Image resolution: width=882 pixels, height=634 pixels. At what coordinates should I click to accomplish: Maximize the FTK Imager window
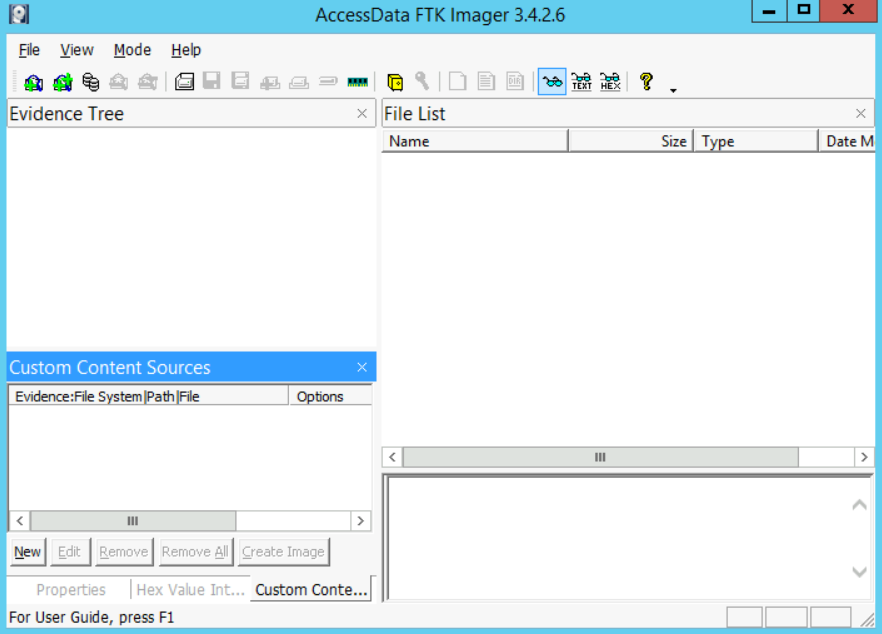tap(804, 11)
